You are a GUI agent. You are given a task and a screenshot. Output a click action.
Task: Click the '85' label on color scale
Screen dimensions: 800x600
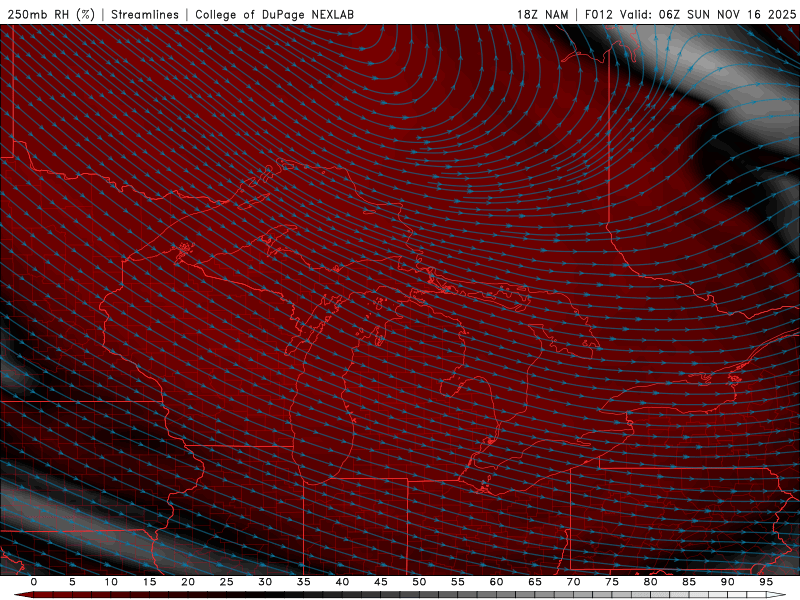689,582
